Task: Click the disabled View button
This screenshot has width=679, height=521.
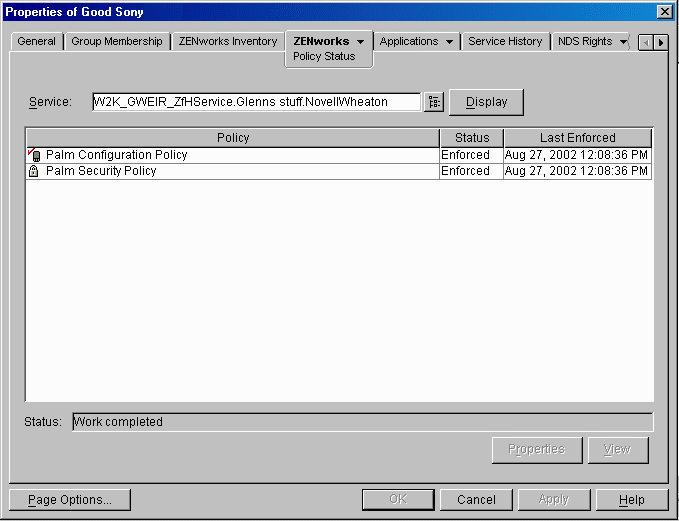Action: click(x=618, y=450)
